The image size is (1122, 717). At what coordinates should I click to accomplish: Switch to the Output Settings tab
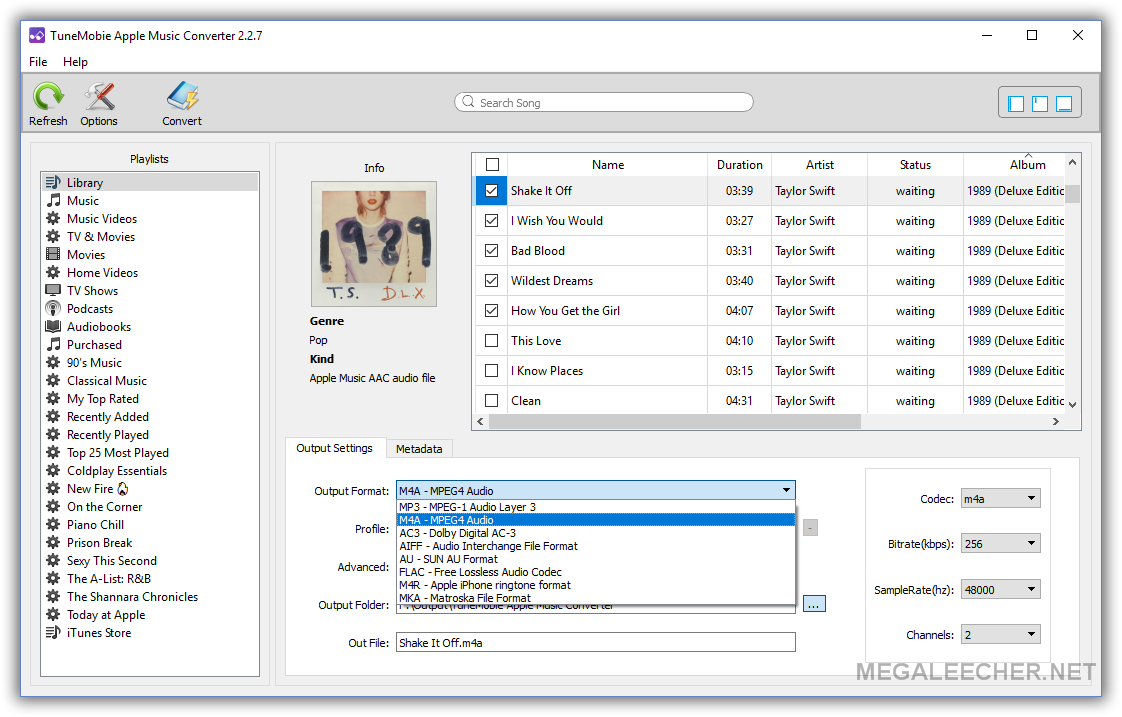coord(335,448)
